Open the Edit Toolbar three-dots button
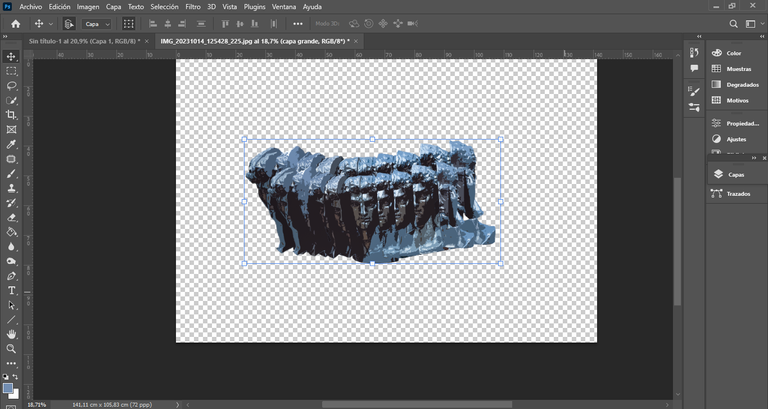 point(11,364)
